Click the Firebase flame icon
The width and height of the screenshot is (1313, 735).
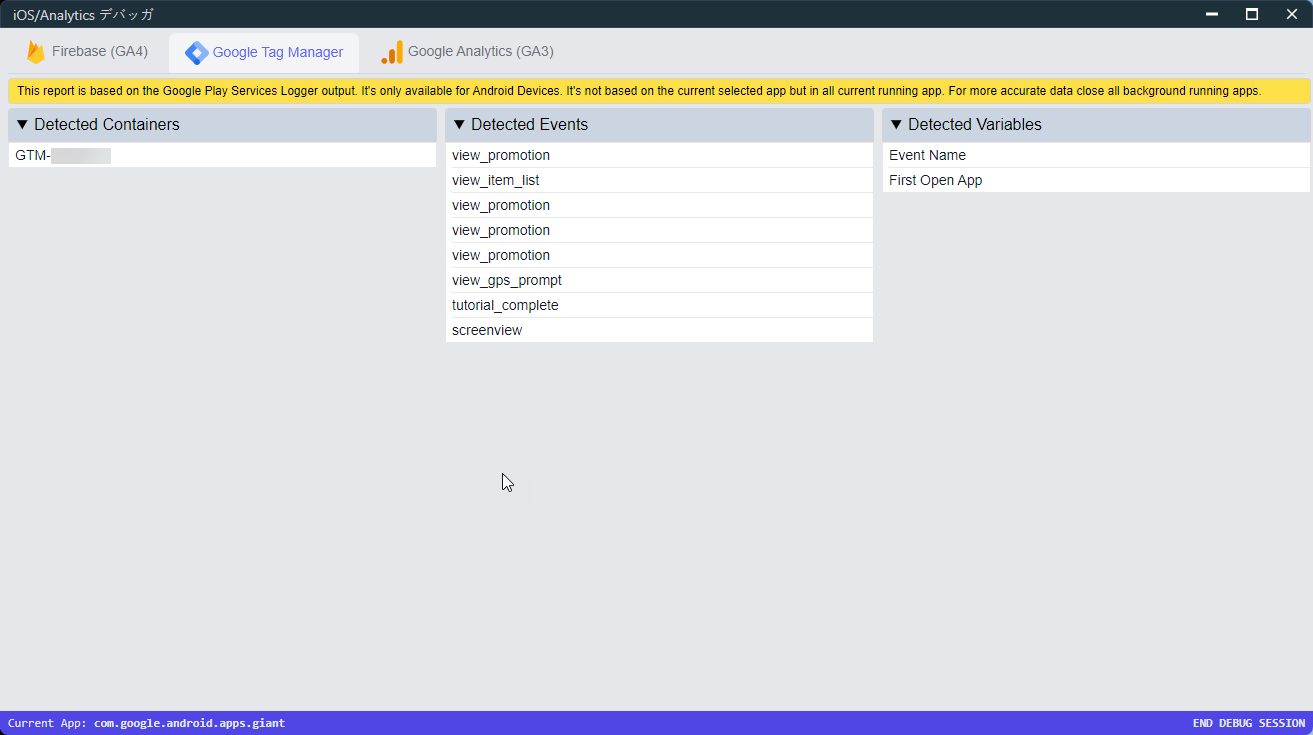coord(36,52)
